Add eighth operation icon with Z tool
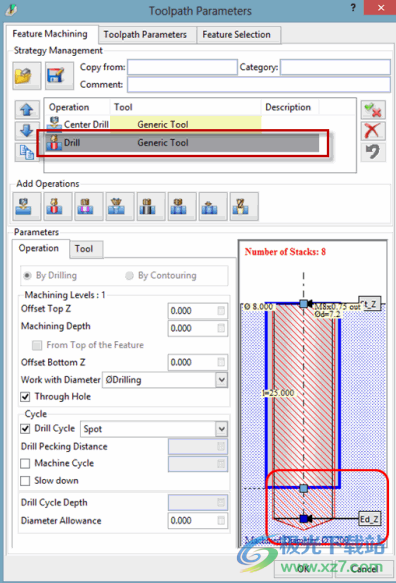 244,206
